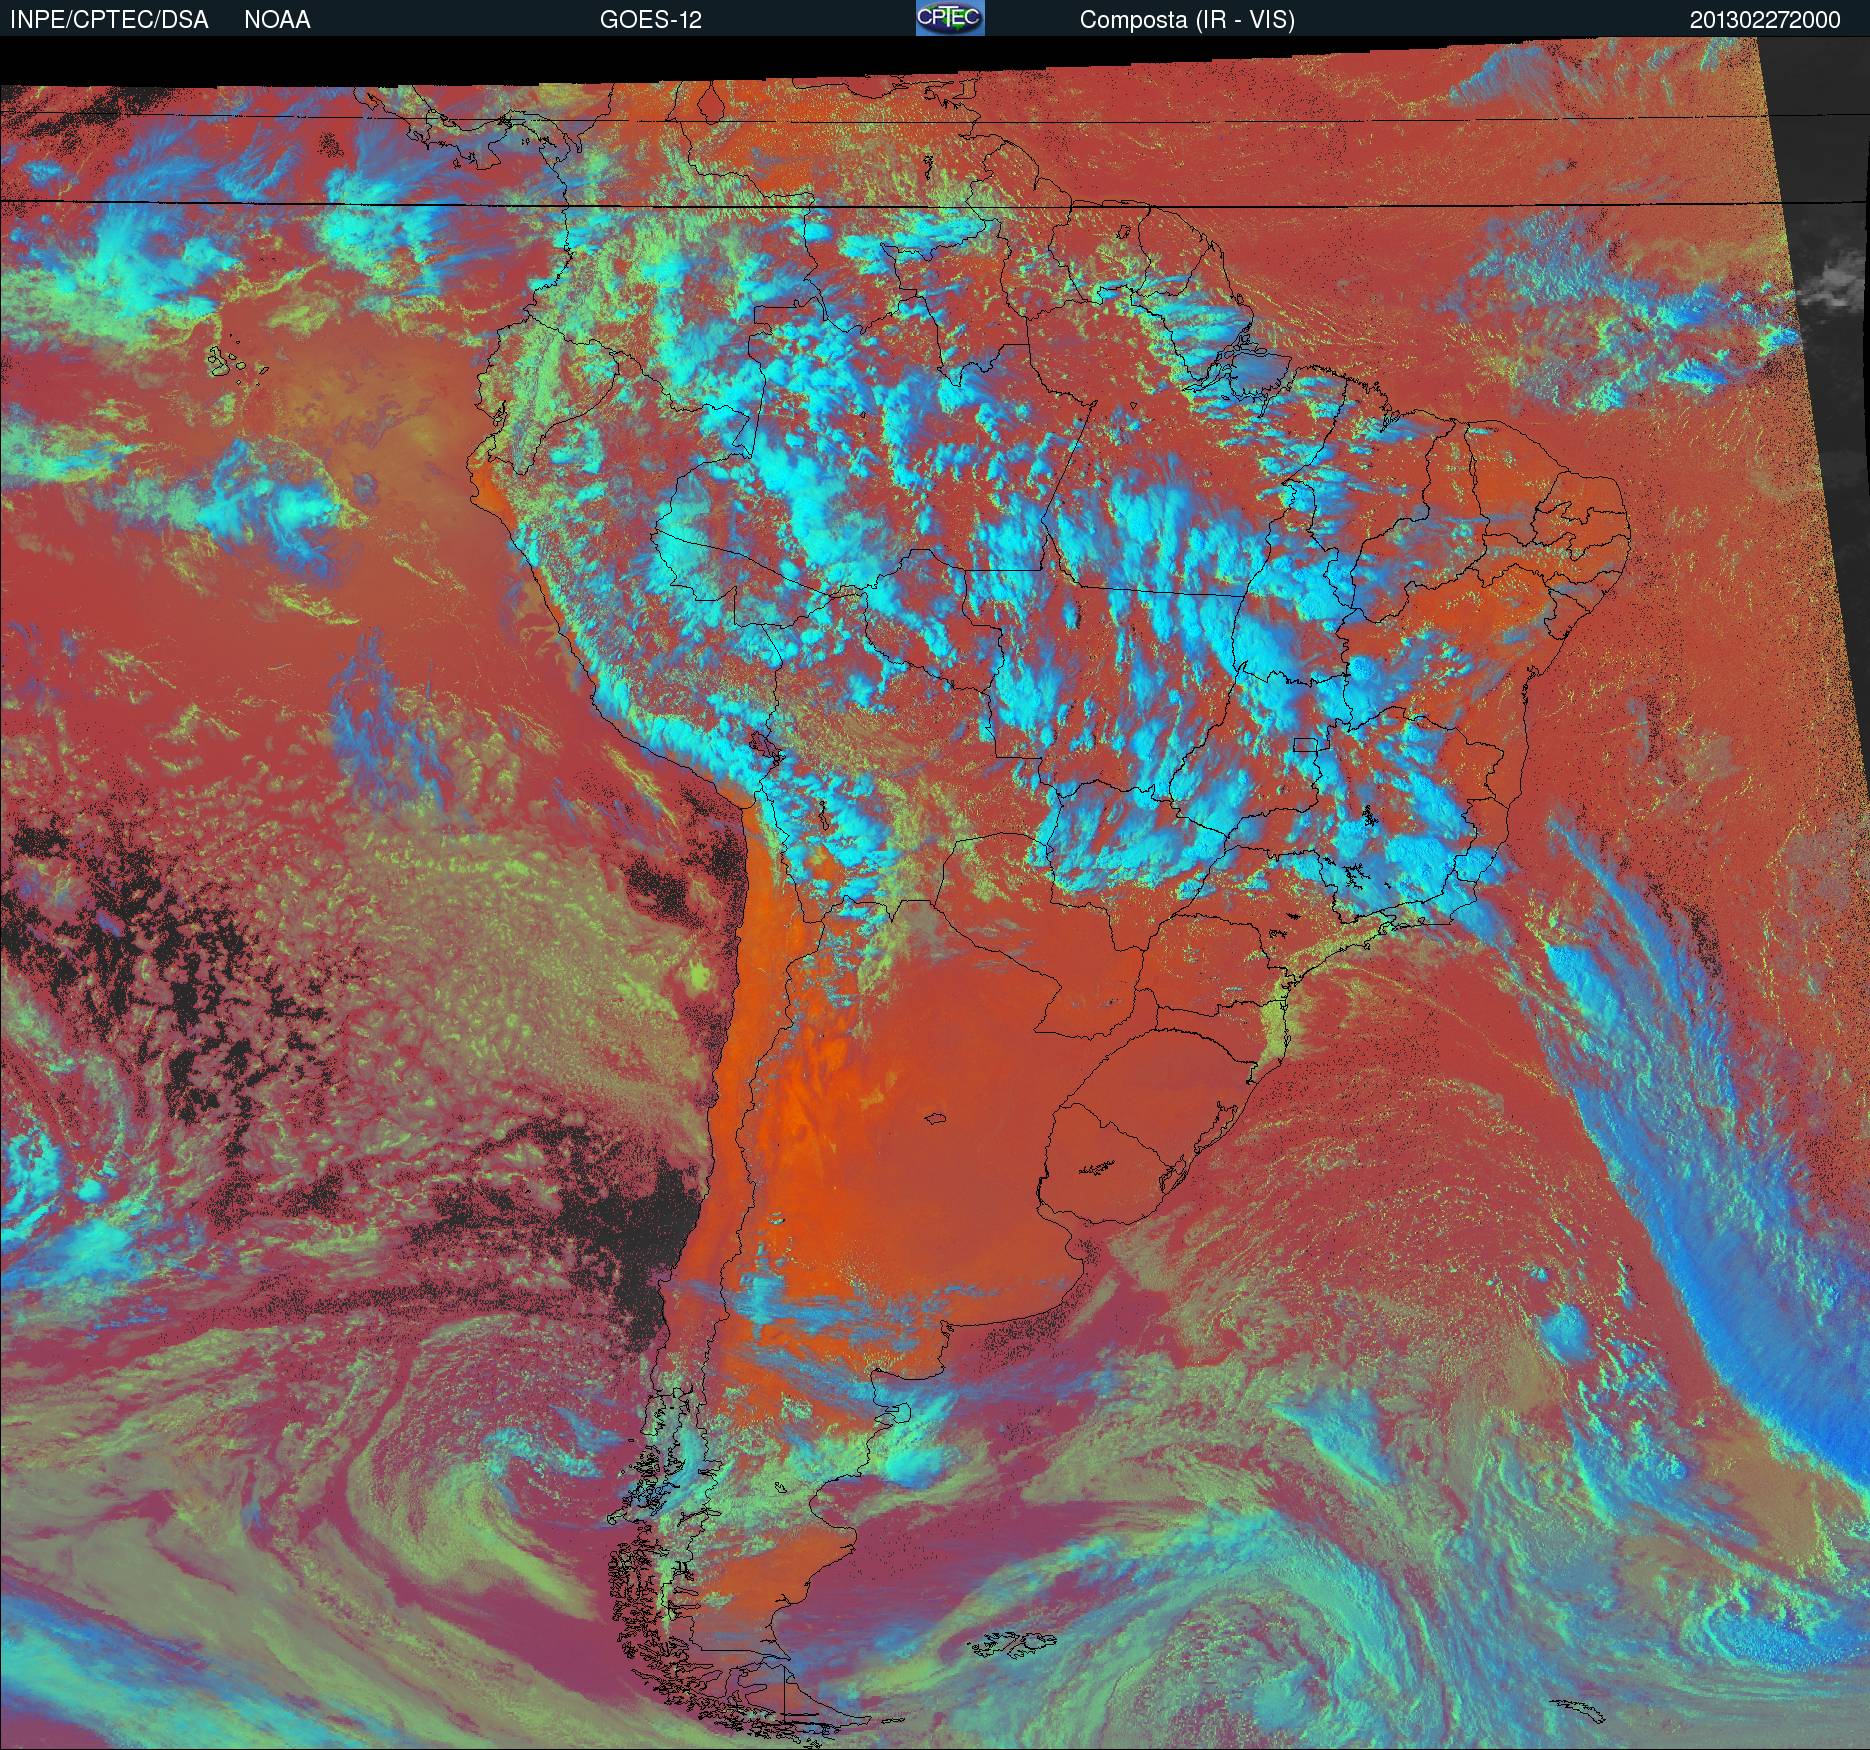Click the CPTEC logo in header
Screen dimensions: 1870x1750
click(950, 18)
